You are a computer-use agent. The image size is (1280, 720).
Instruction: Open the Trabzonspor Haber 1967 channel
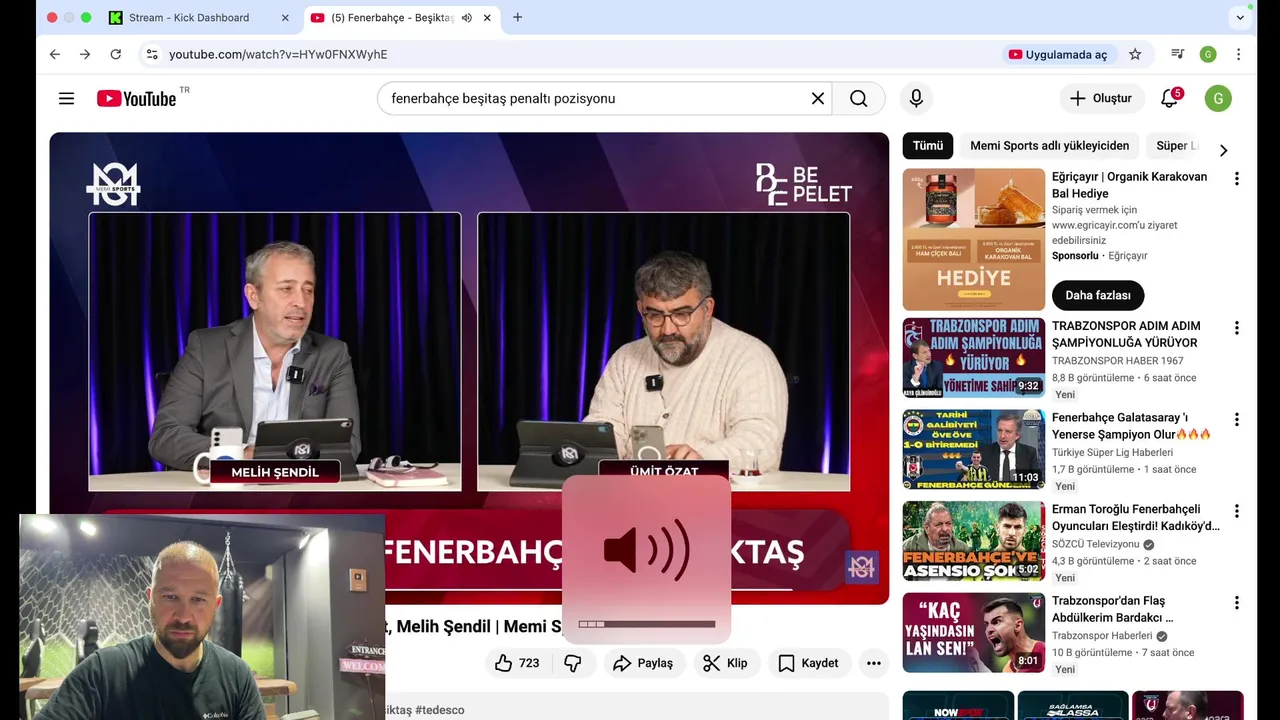(x=1117, y=361)
